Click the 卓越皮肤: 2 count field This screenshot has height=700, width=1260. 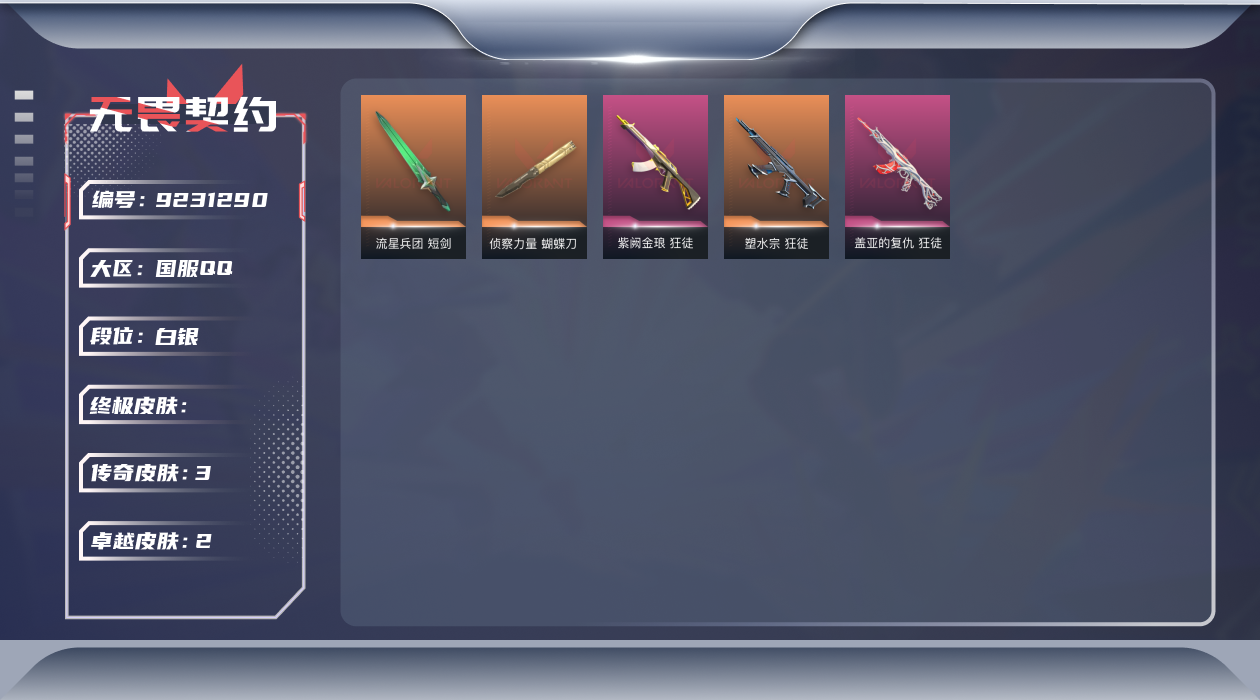point(165,541)
